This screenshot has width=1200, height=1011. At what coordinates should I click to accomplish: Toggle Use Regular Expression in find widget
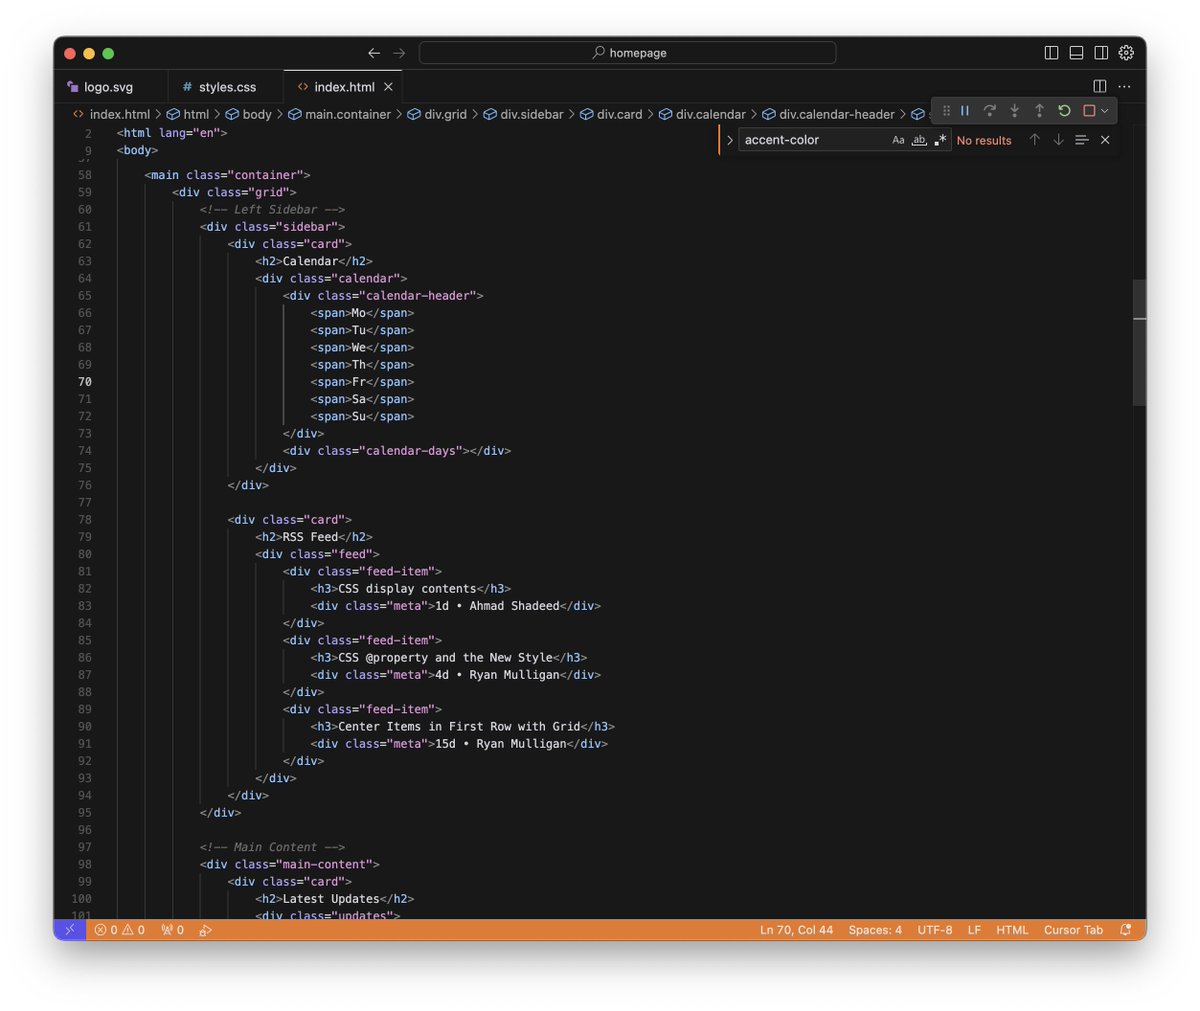click(x=940, y=140)
